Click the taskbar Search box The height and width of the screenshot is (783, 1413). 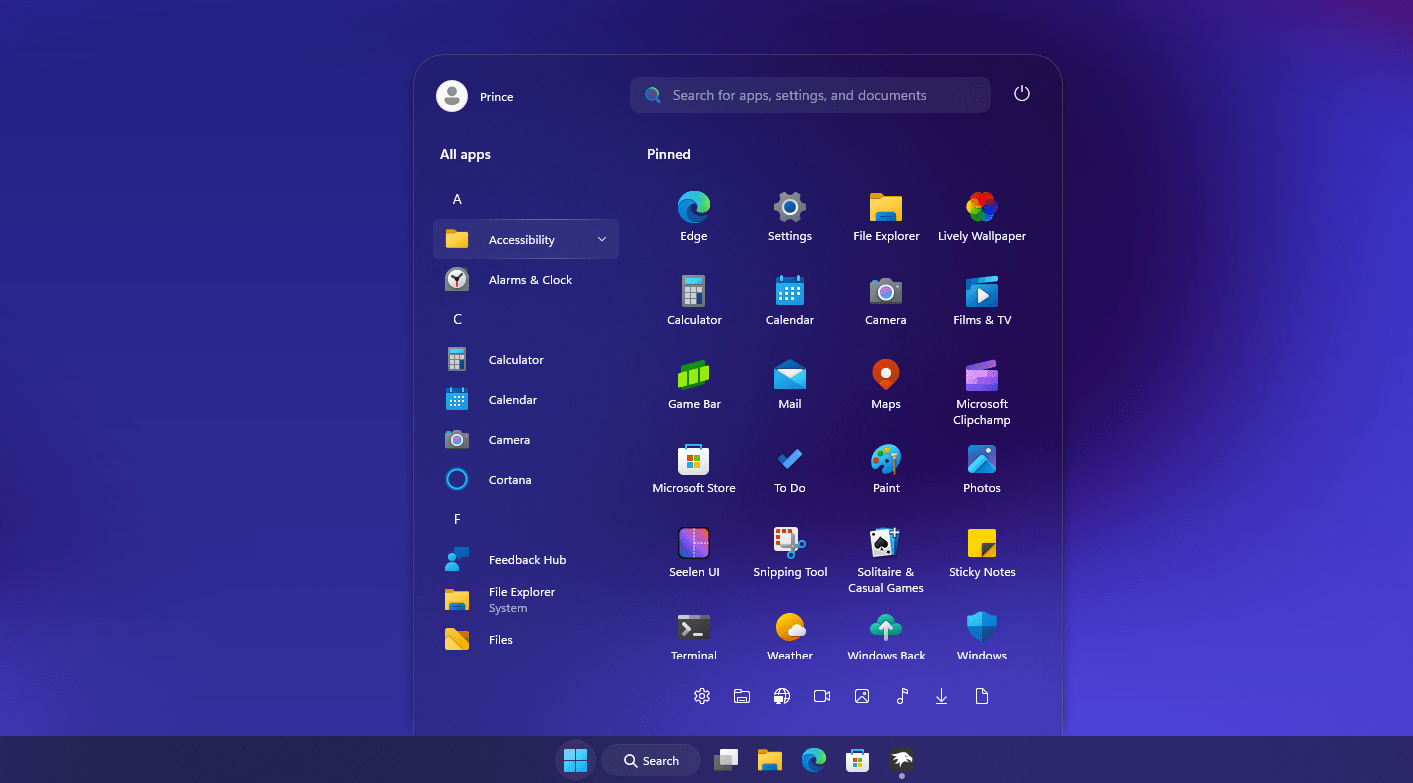(651, 761)
